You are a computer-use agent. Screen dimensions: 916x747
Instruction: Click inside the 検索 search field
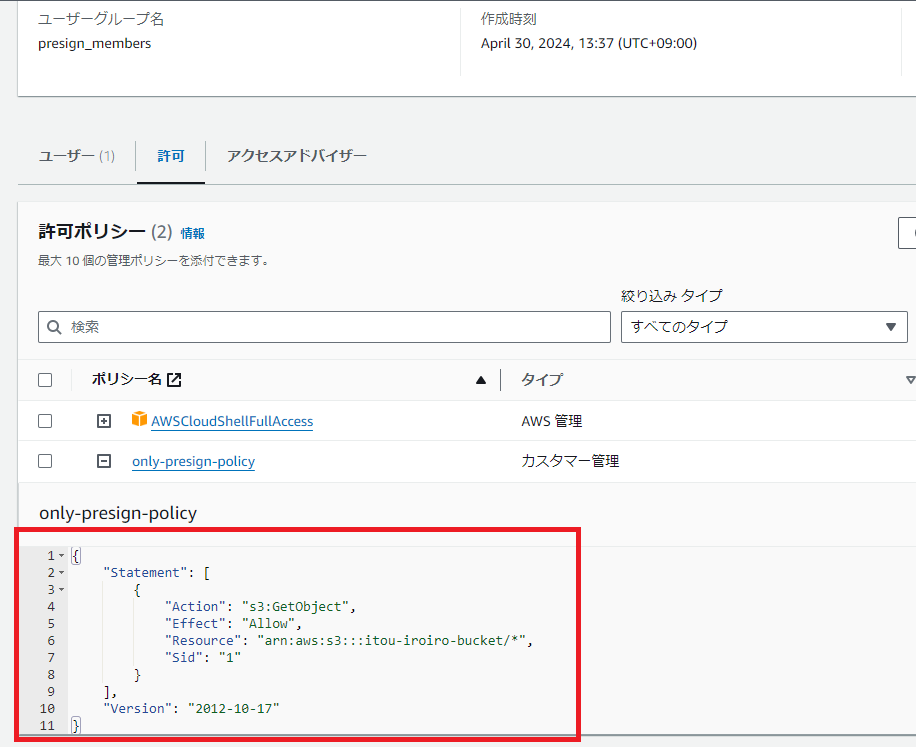(x=300, y=326)
